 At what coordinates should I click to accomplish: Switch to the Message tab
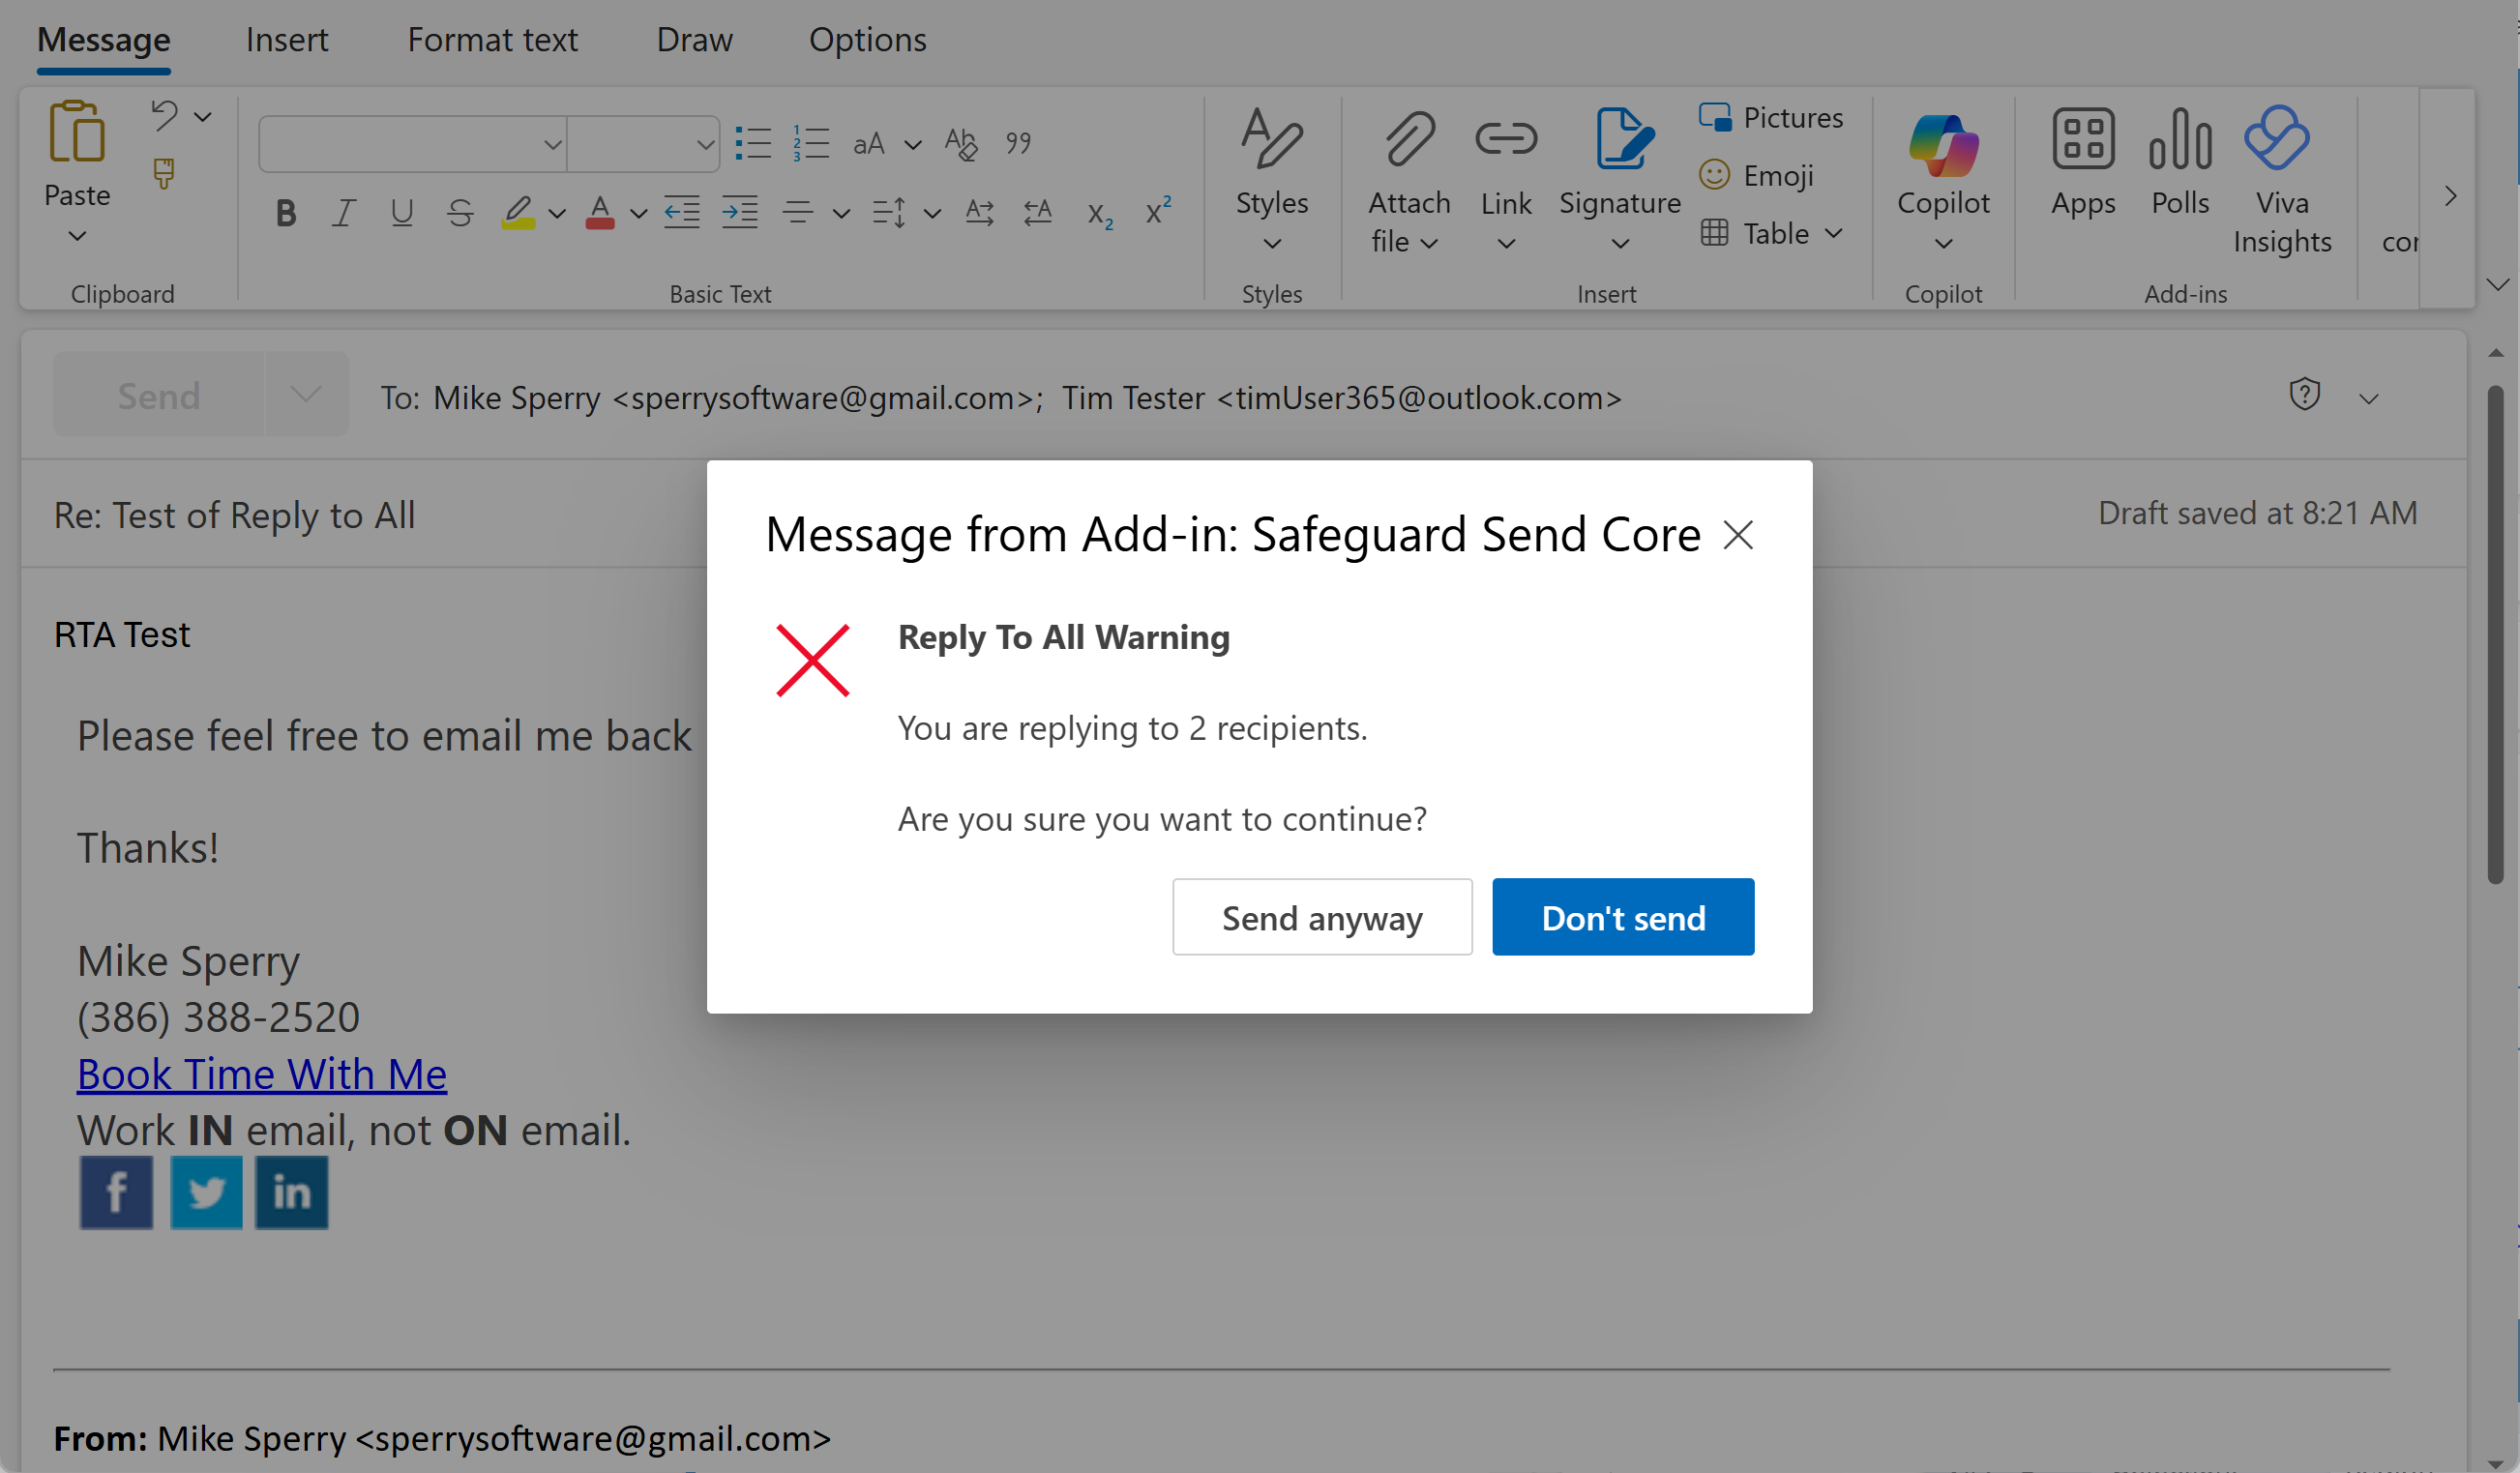click(104, 39)
